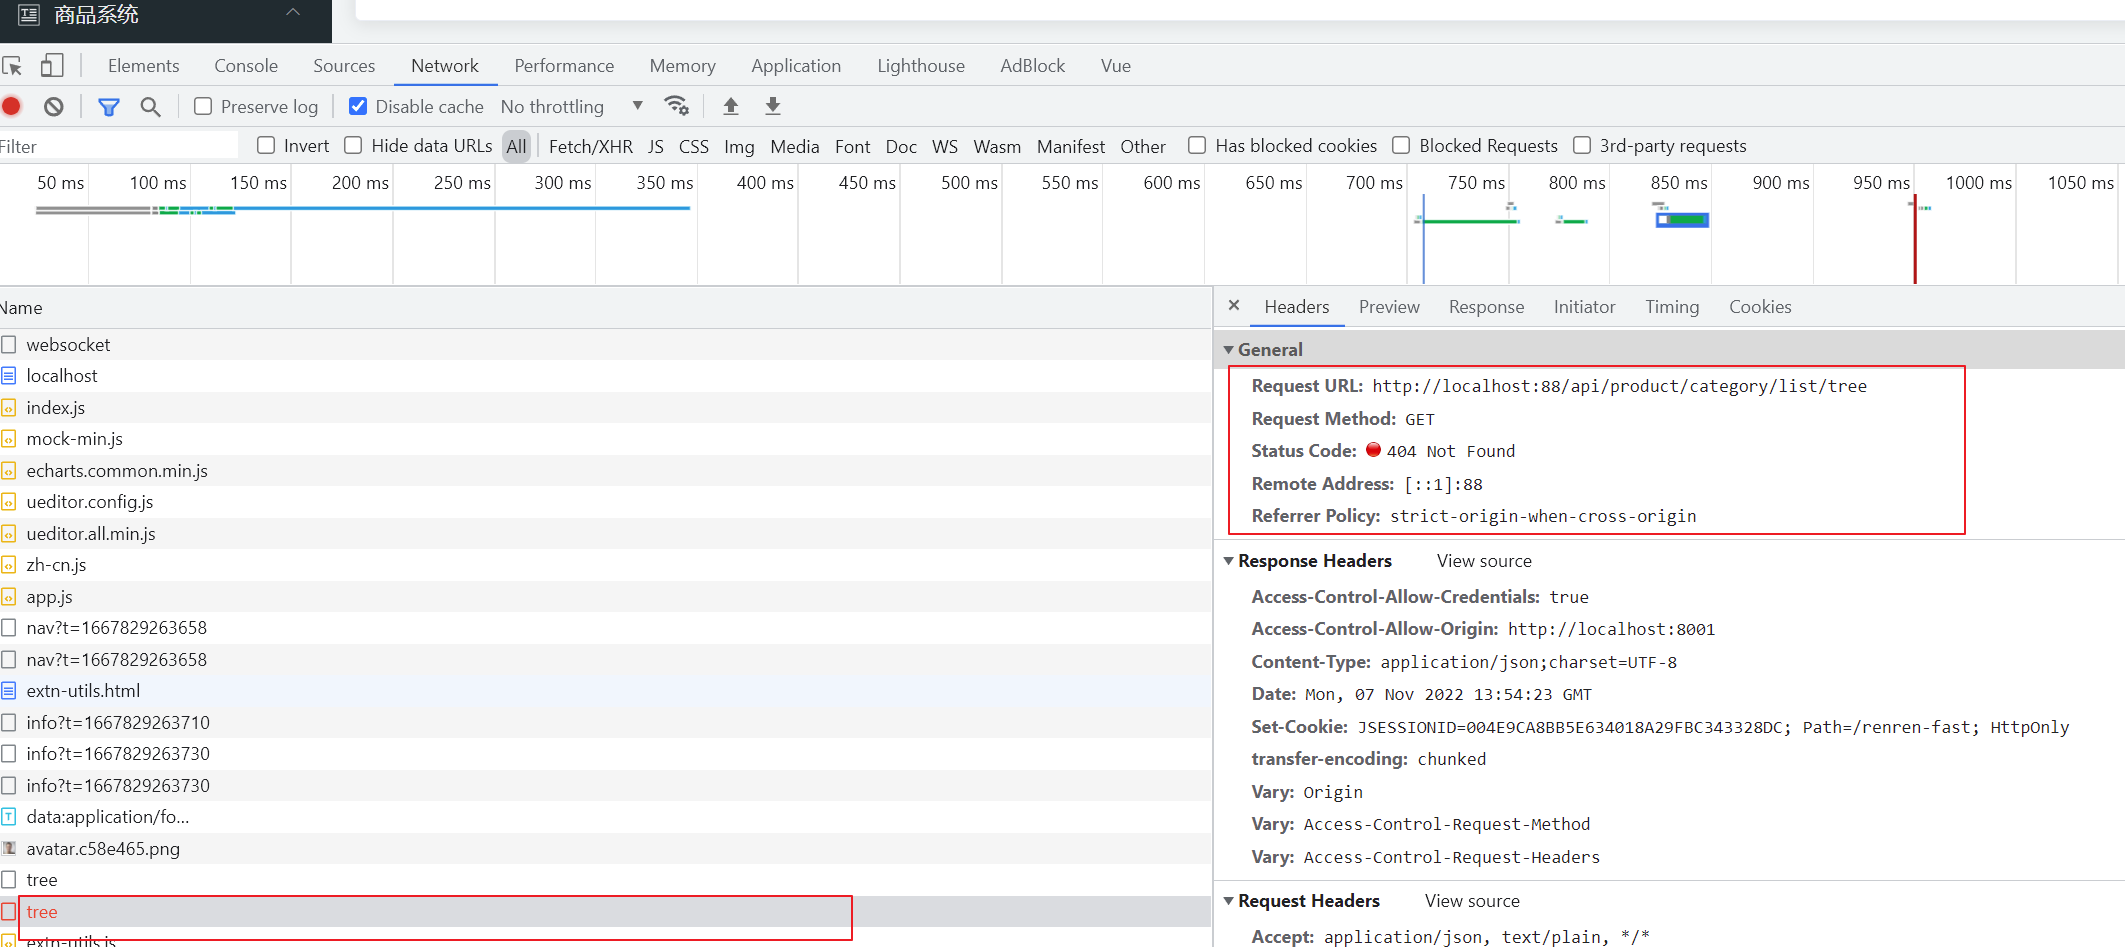Open the Lighthouse tab
The image size is (2125, 947).
click(x=921, y=66)
